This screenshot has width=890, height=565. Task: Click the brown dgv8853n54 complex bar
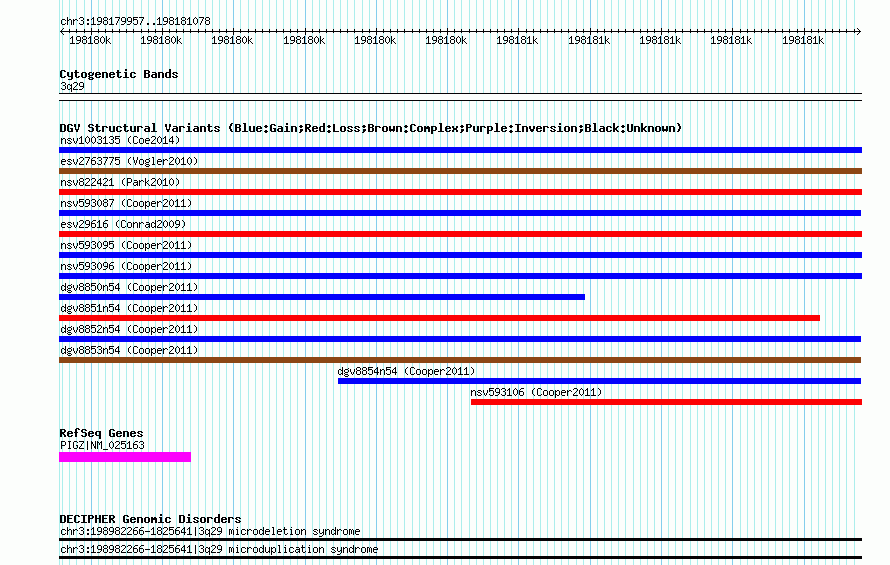coord(460,360)
